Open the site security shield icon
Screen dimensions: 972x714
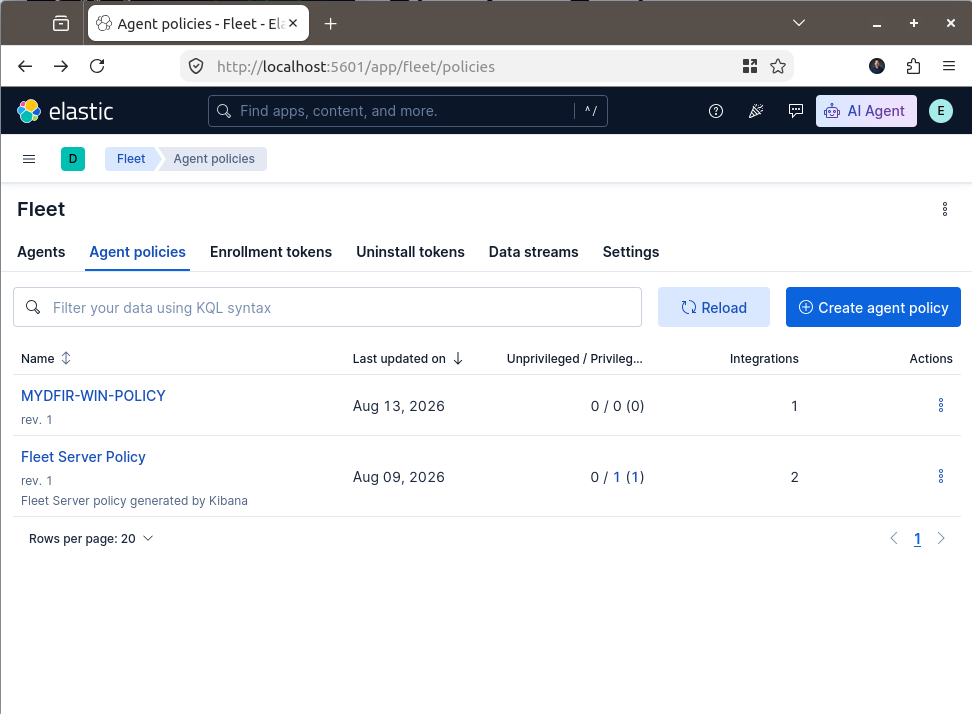click(x=196, y=66)
